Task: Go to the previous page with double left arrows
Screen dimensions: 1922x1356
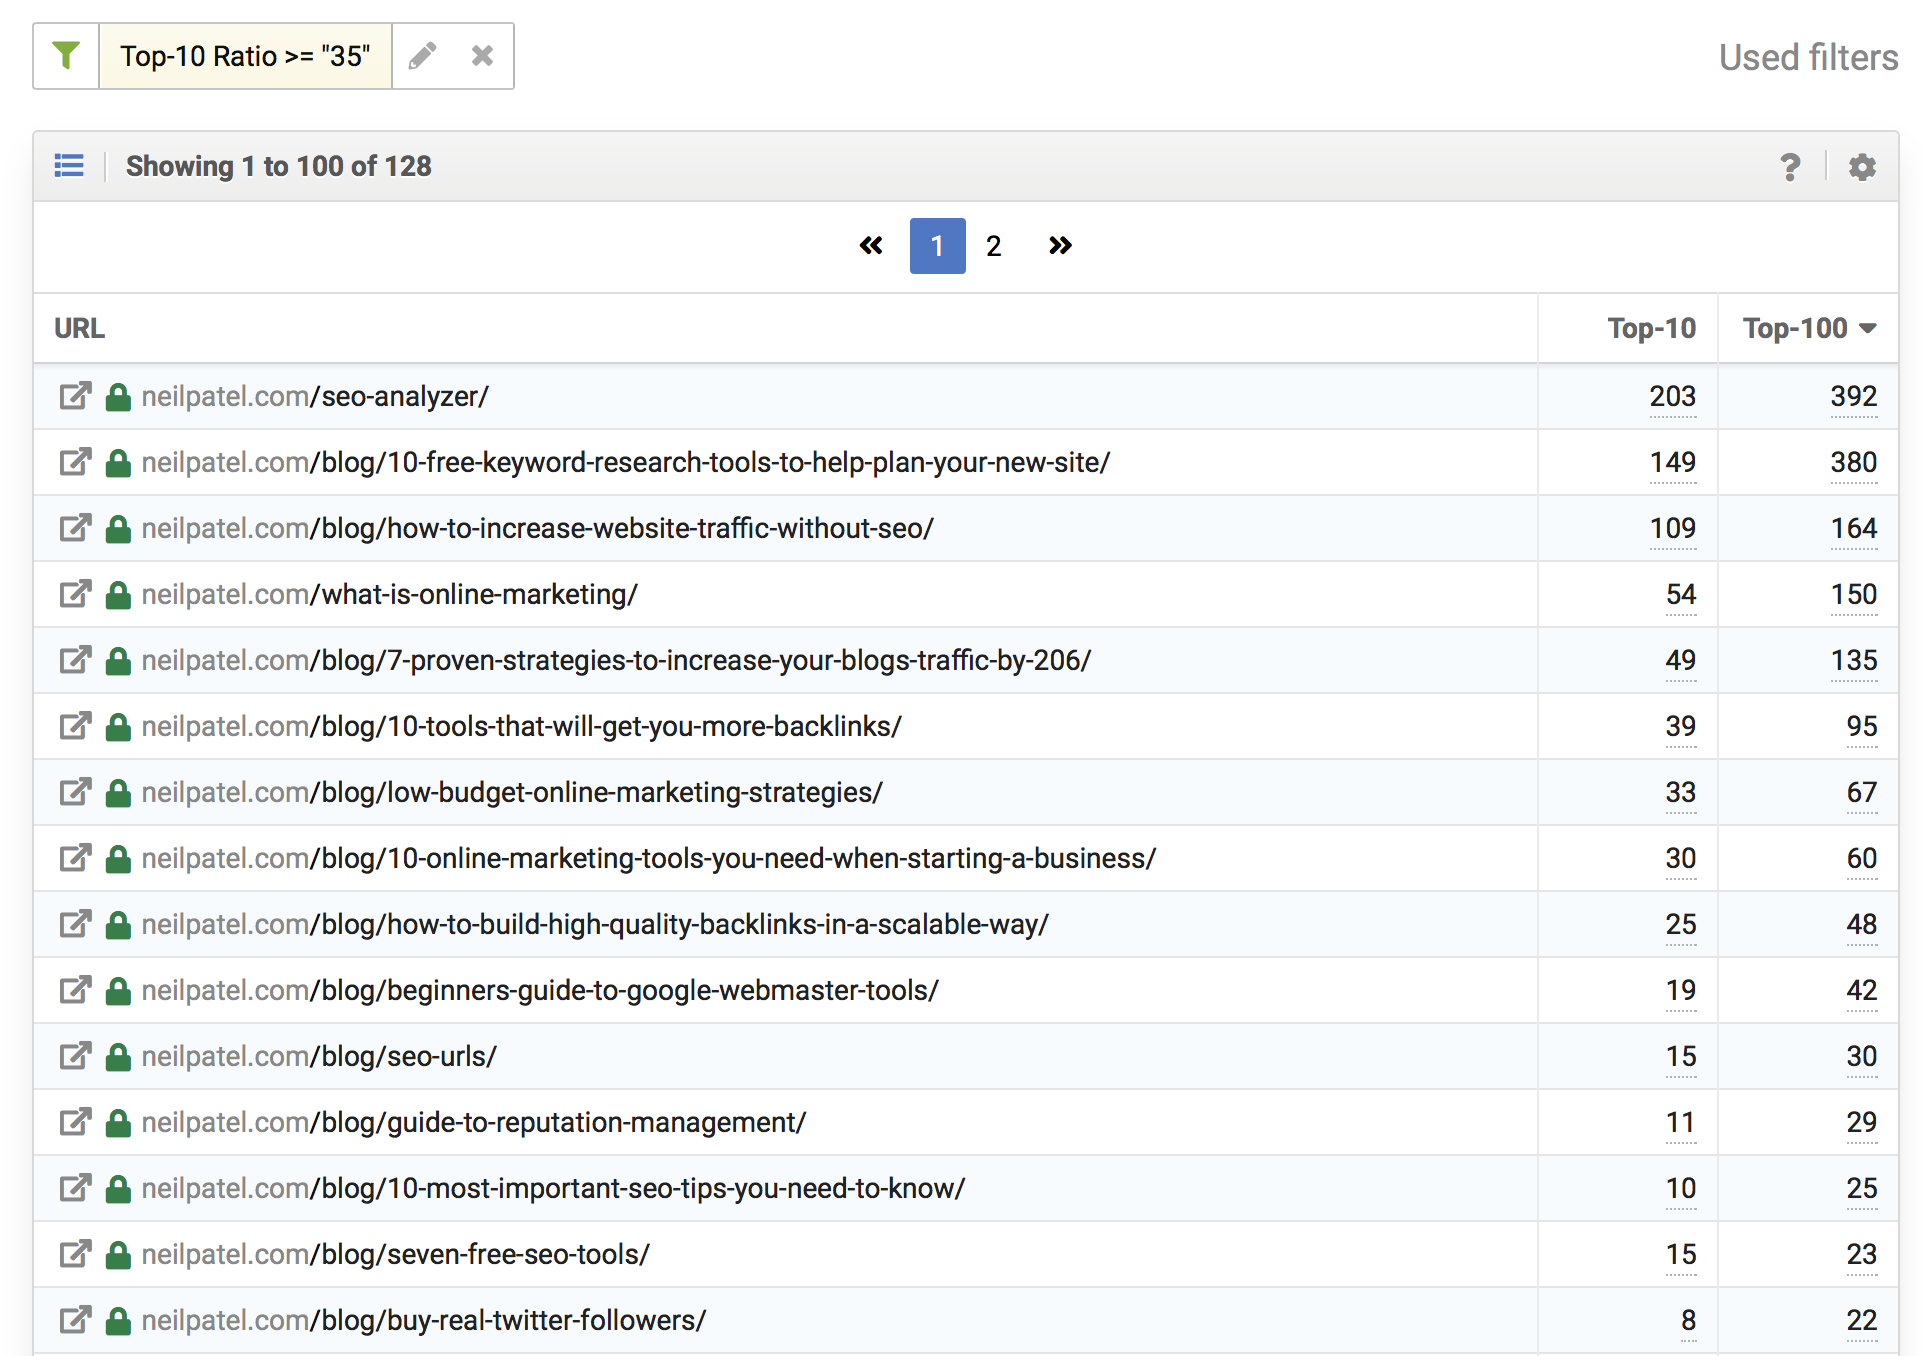Action: (x=871, y=245)
